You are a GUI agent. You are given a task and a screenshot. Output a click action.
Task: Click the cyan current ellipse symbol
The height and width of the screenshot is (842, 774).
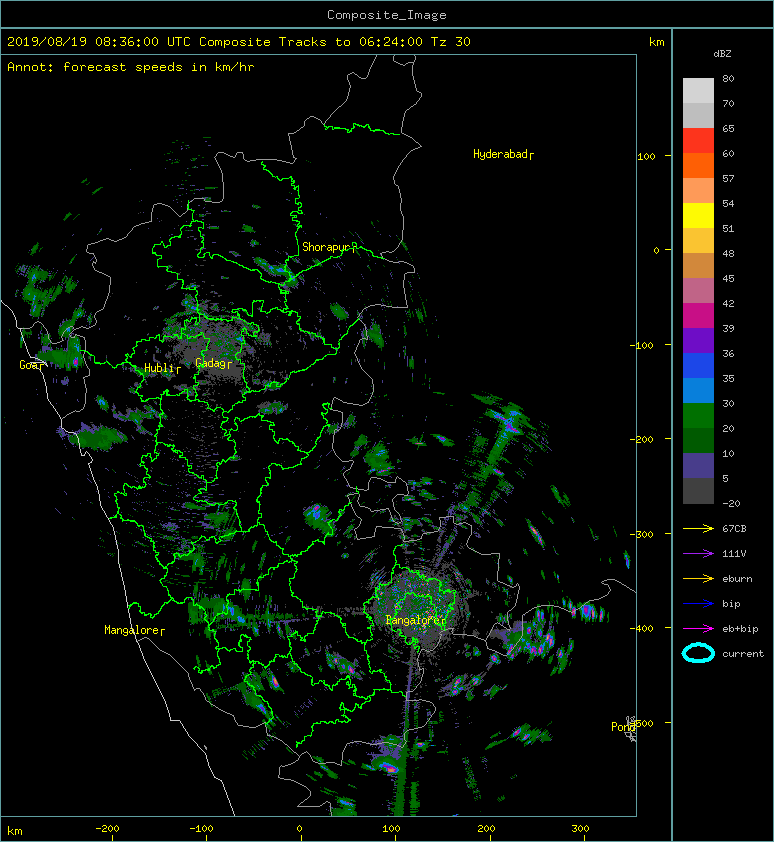[x=698, y=653]
